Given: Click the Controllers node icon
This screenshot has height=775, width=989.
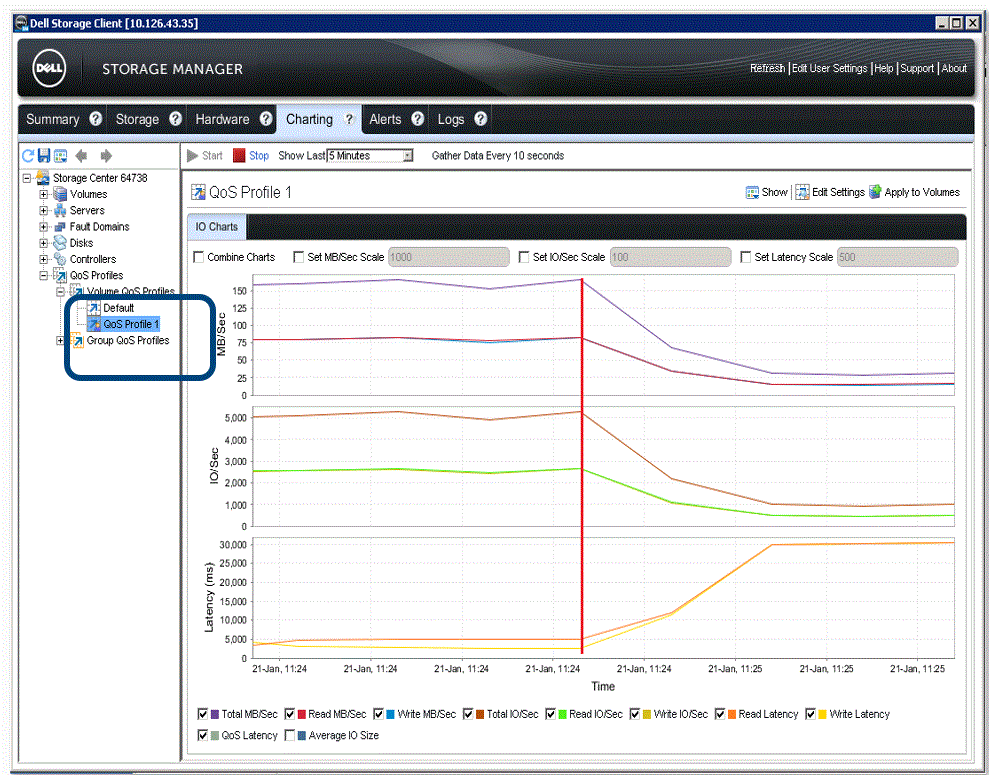Looking at the screenshot, I should [60, 259].
